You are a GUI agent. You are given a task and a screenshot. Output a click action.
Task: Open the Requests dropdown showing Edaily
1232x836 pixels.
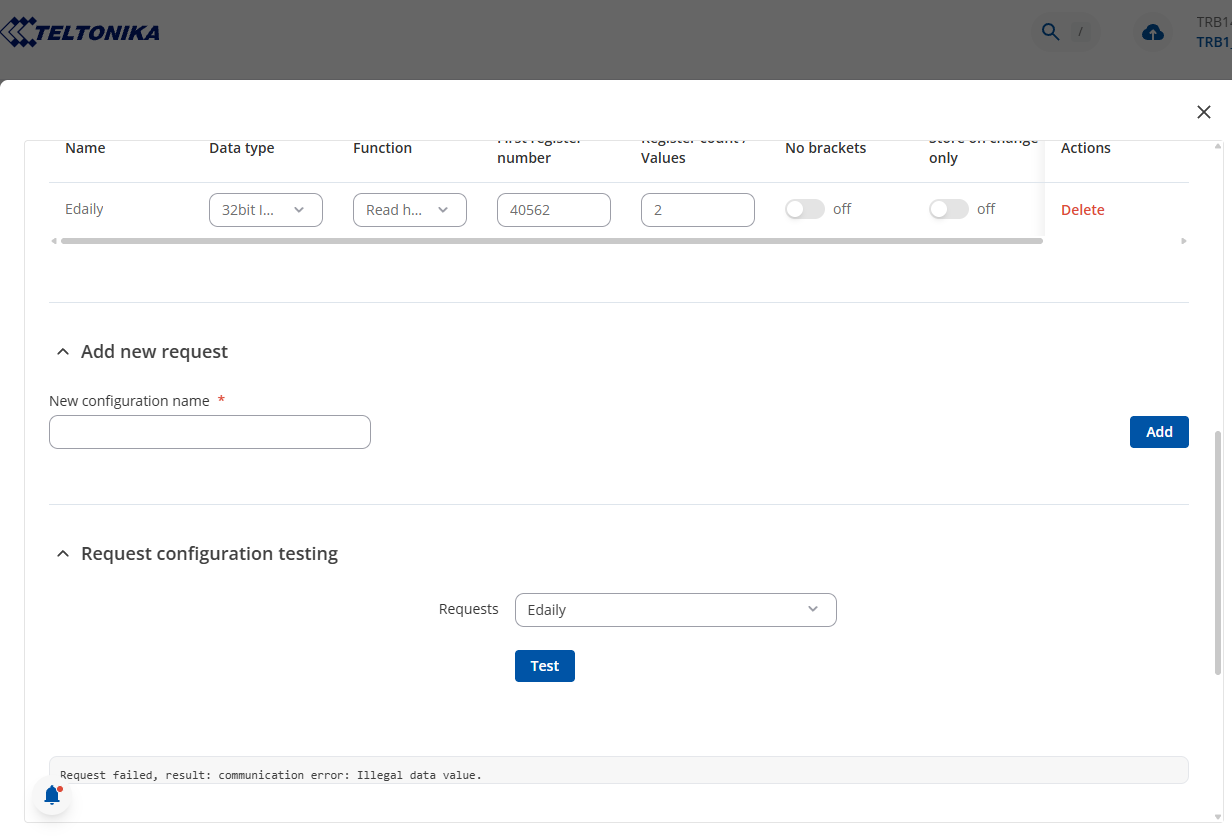[675, 610]
